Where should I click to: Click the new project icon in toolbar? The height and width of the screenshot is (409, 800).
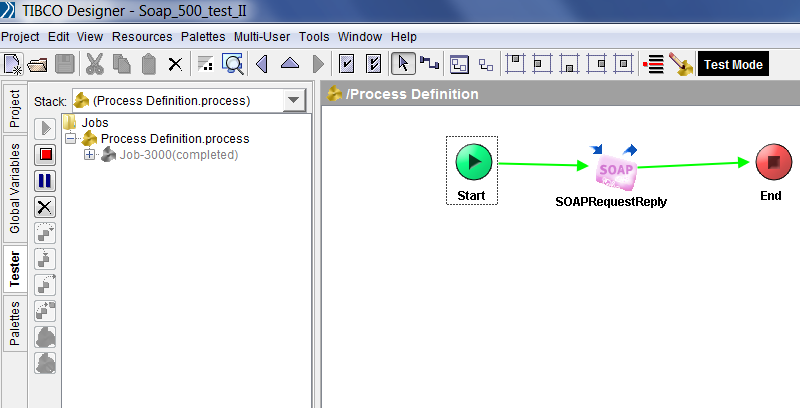13,65
